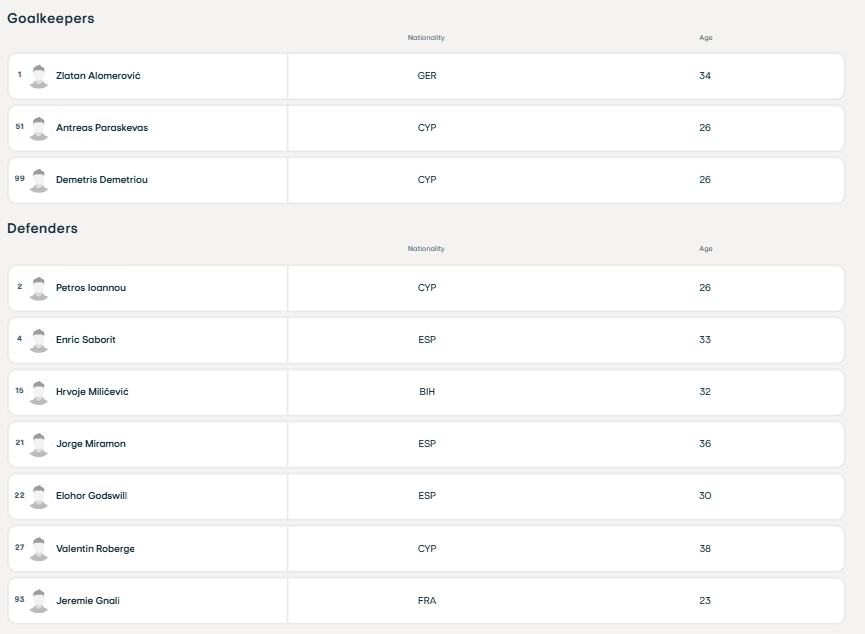Open Zlatan Alomerović's player profile

[x=98, y=76]
